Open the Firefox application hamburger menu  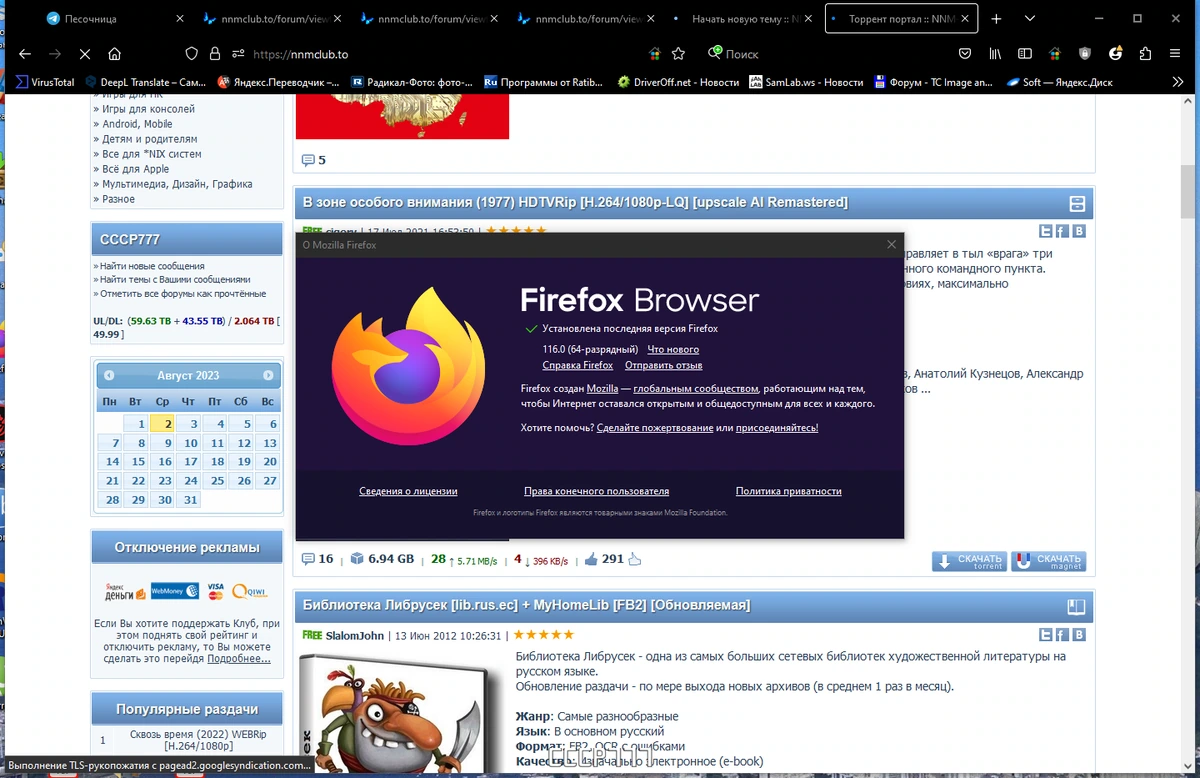click(x=1176, y=54)
